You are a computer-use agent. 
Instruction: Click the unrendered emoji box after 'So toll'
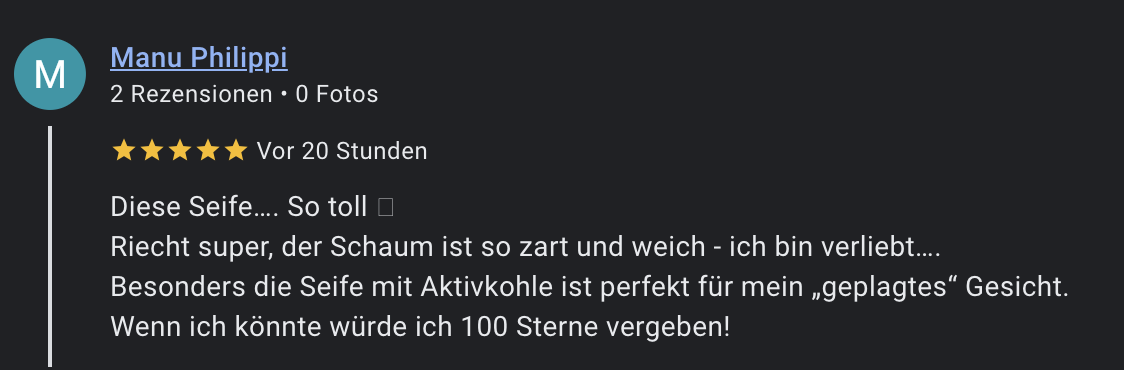coord(386,207)
